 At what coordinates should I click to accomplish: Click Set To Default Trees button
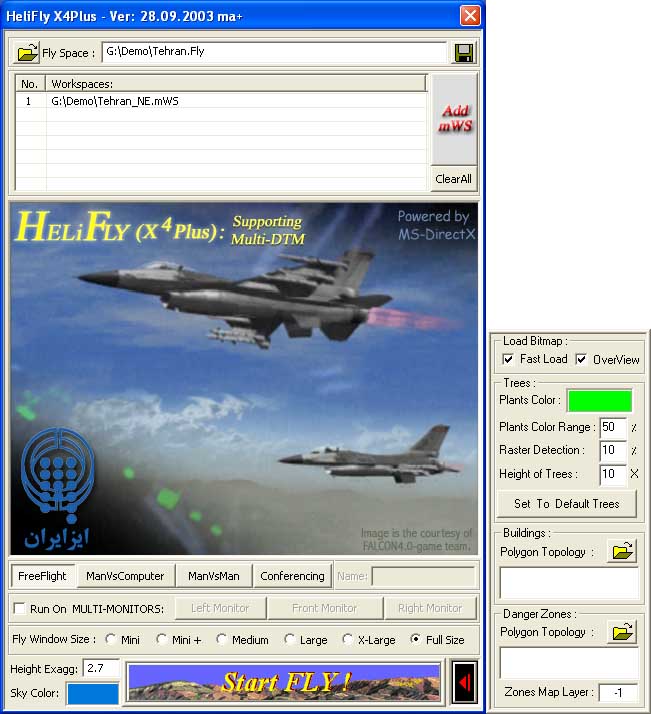(x=566, y=504)
